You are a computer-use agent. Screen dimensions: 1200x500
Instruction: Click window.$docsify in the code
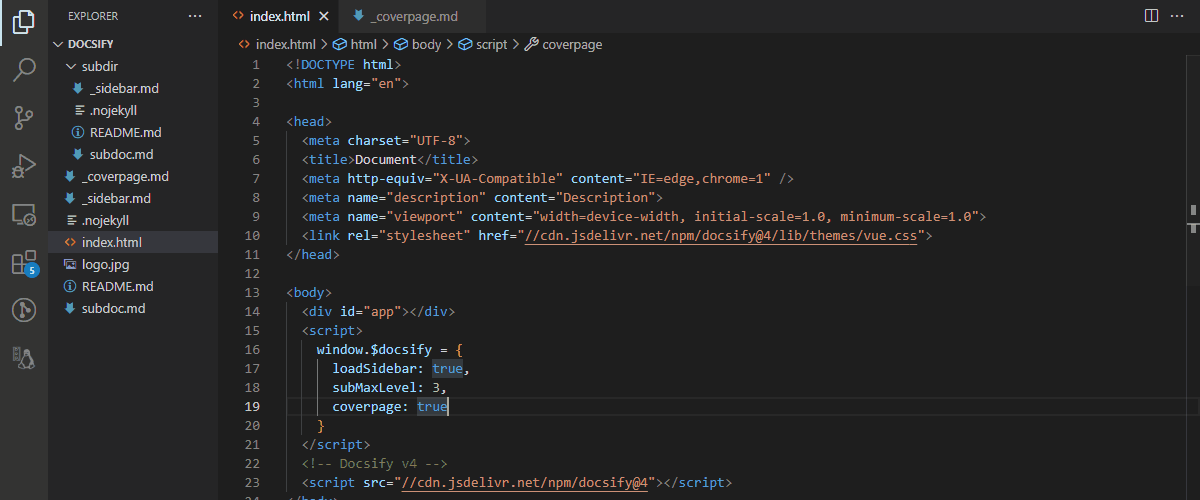tap(374, 349)
